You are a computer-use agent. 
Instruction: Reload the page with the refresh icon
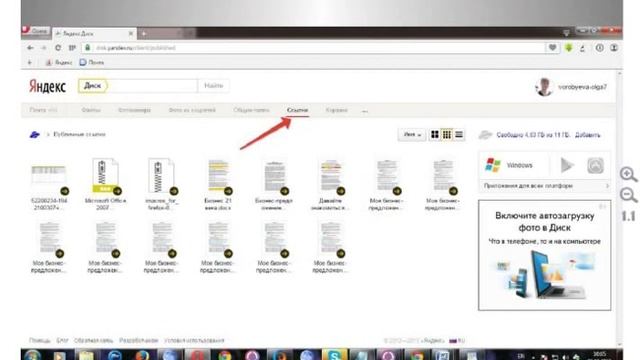[58, 48]
